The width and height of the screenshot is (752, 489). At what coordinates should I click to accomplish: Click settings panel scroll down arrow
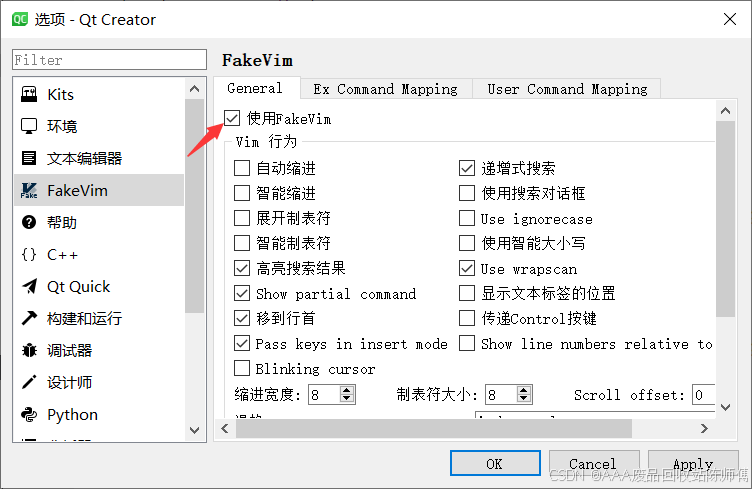pyautogui.click(x=726, y=408)
